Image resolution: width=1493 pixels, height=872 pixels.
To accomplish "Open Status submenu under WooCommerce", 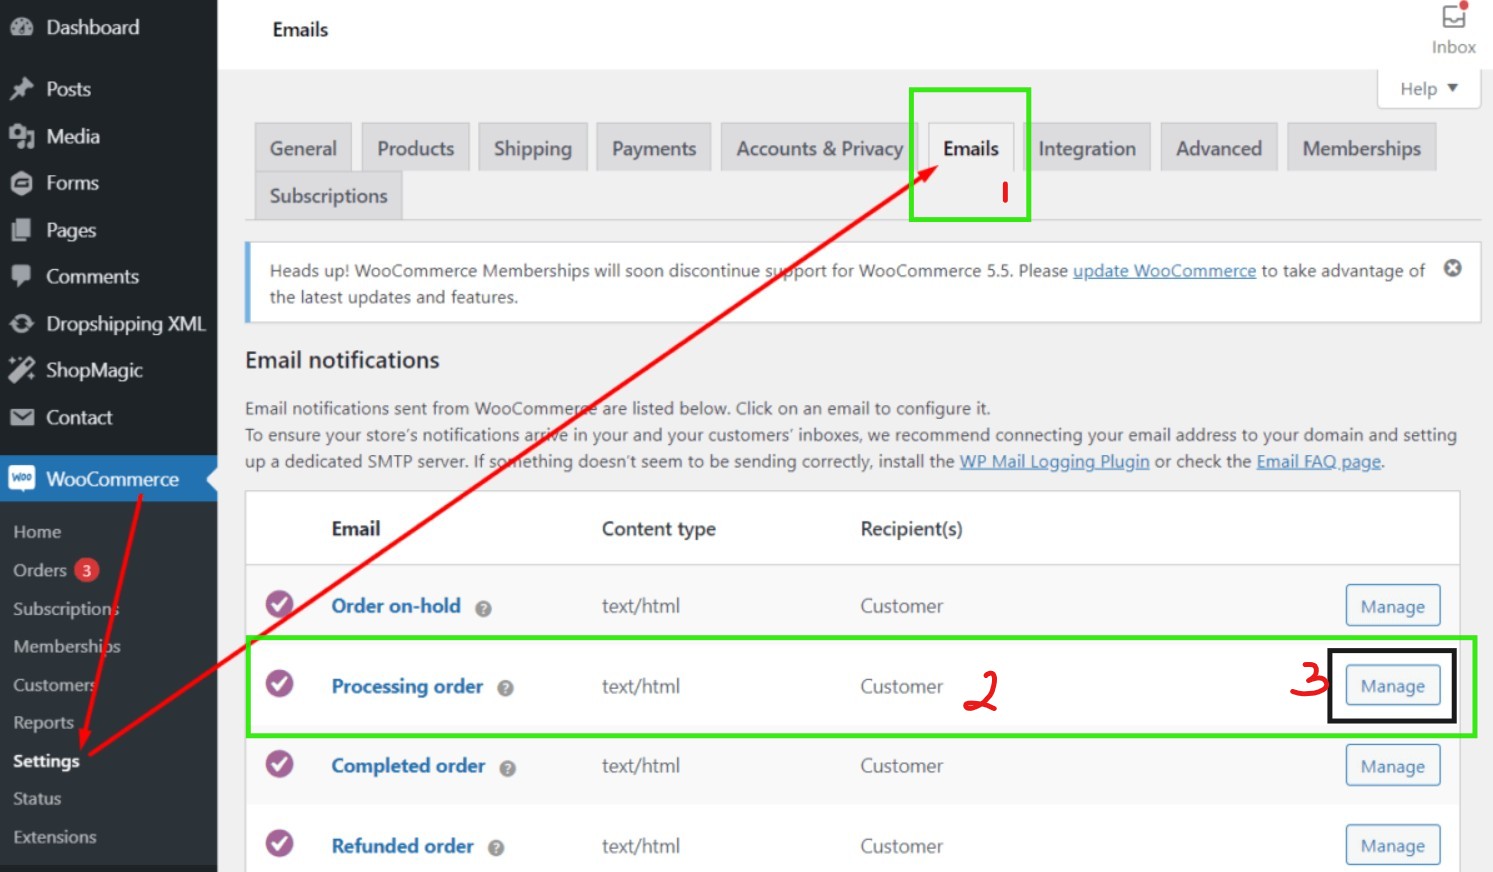I will pyautogui.click(x=37, y=798).
